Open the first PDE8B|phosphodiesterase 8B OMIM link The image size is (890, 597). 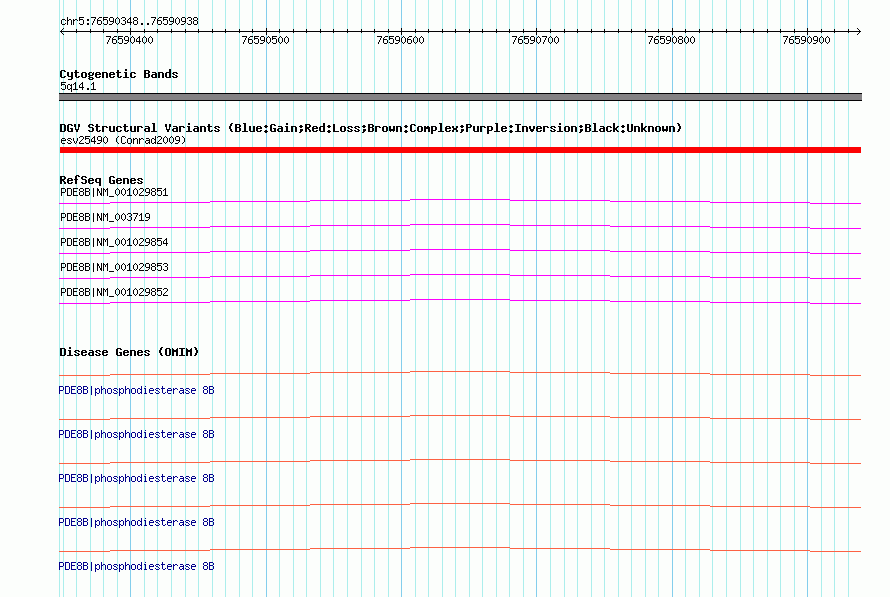tap(136, 390)
